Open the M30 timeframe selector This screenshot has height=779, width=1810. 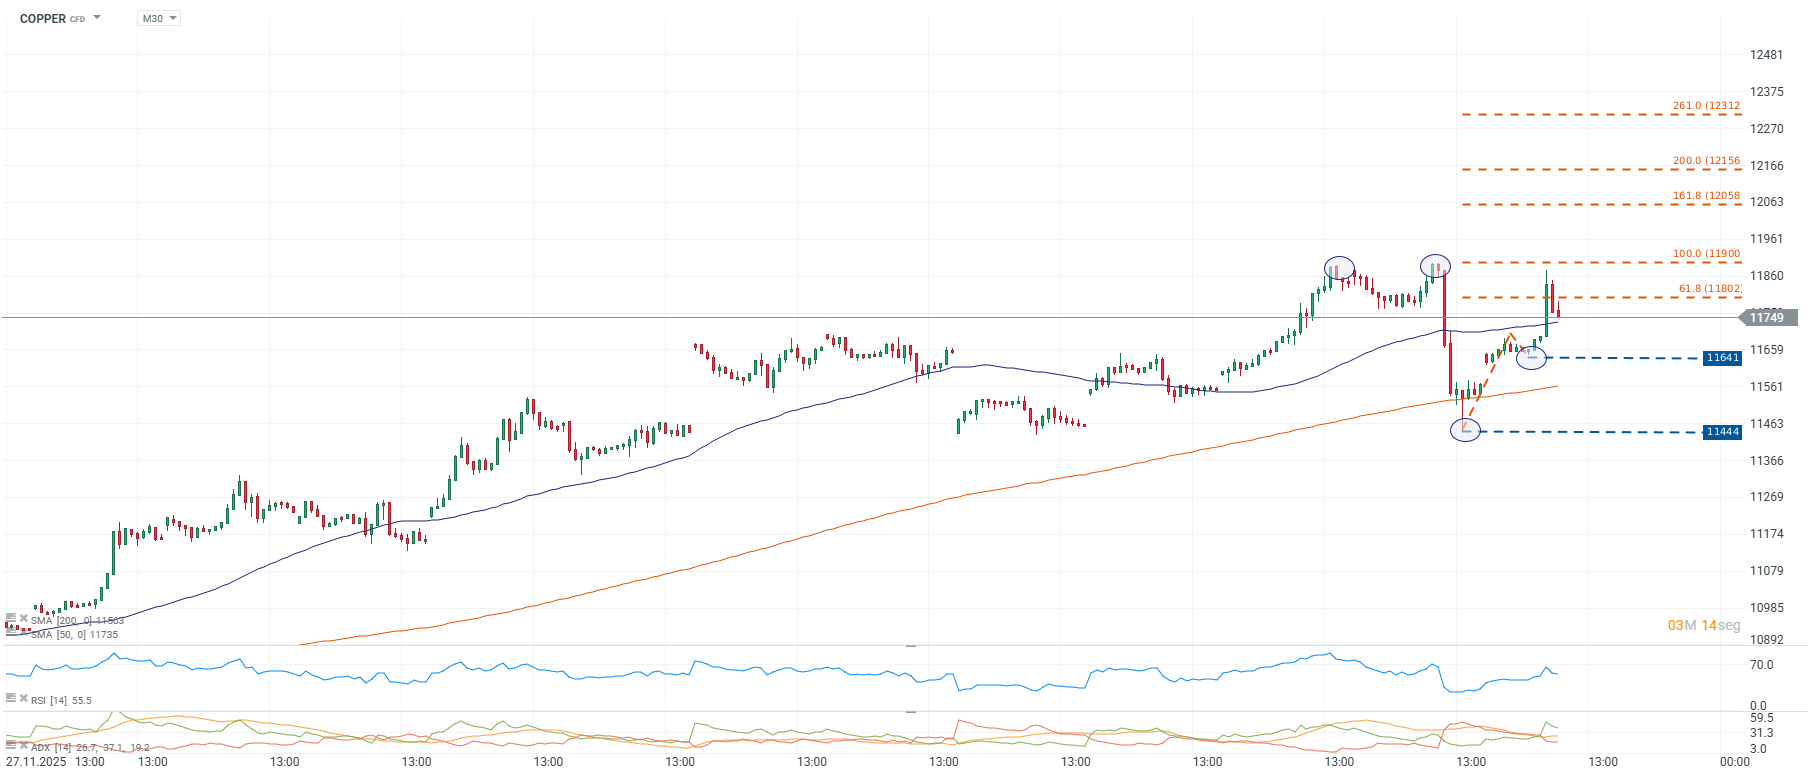159,18
